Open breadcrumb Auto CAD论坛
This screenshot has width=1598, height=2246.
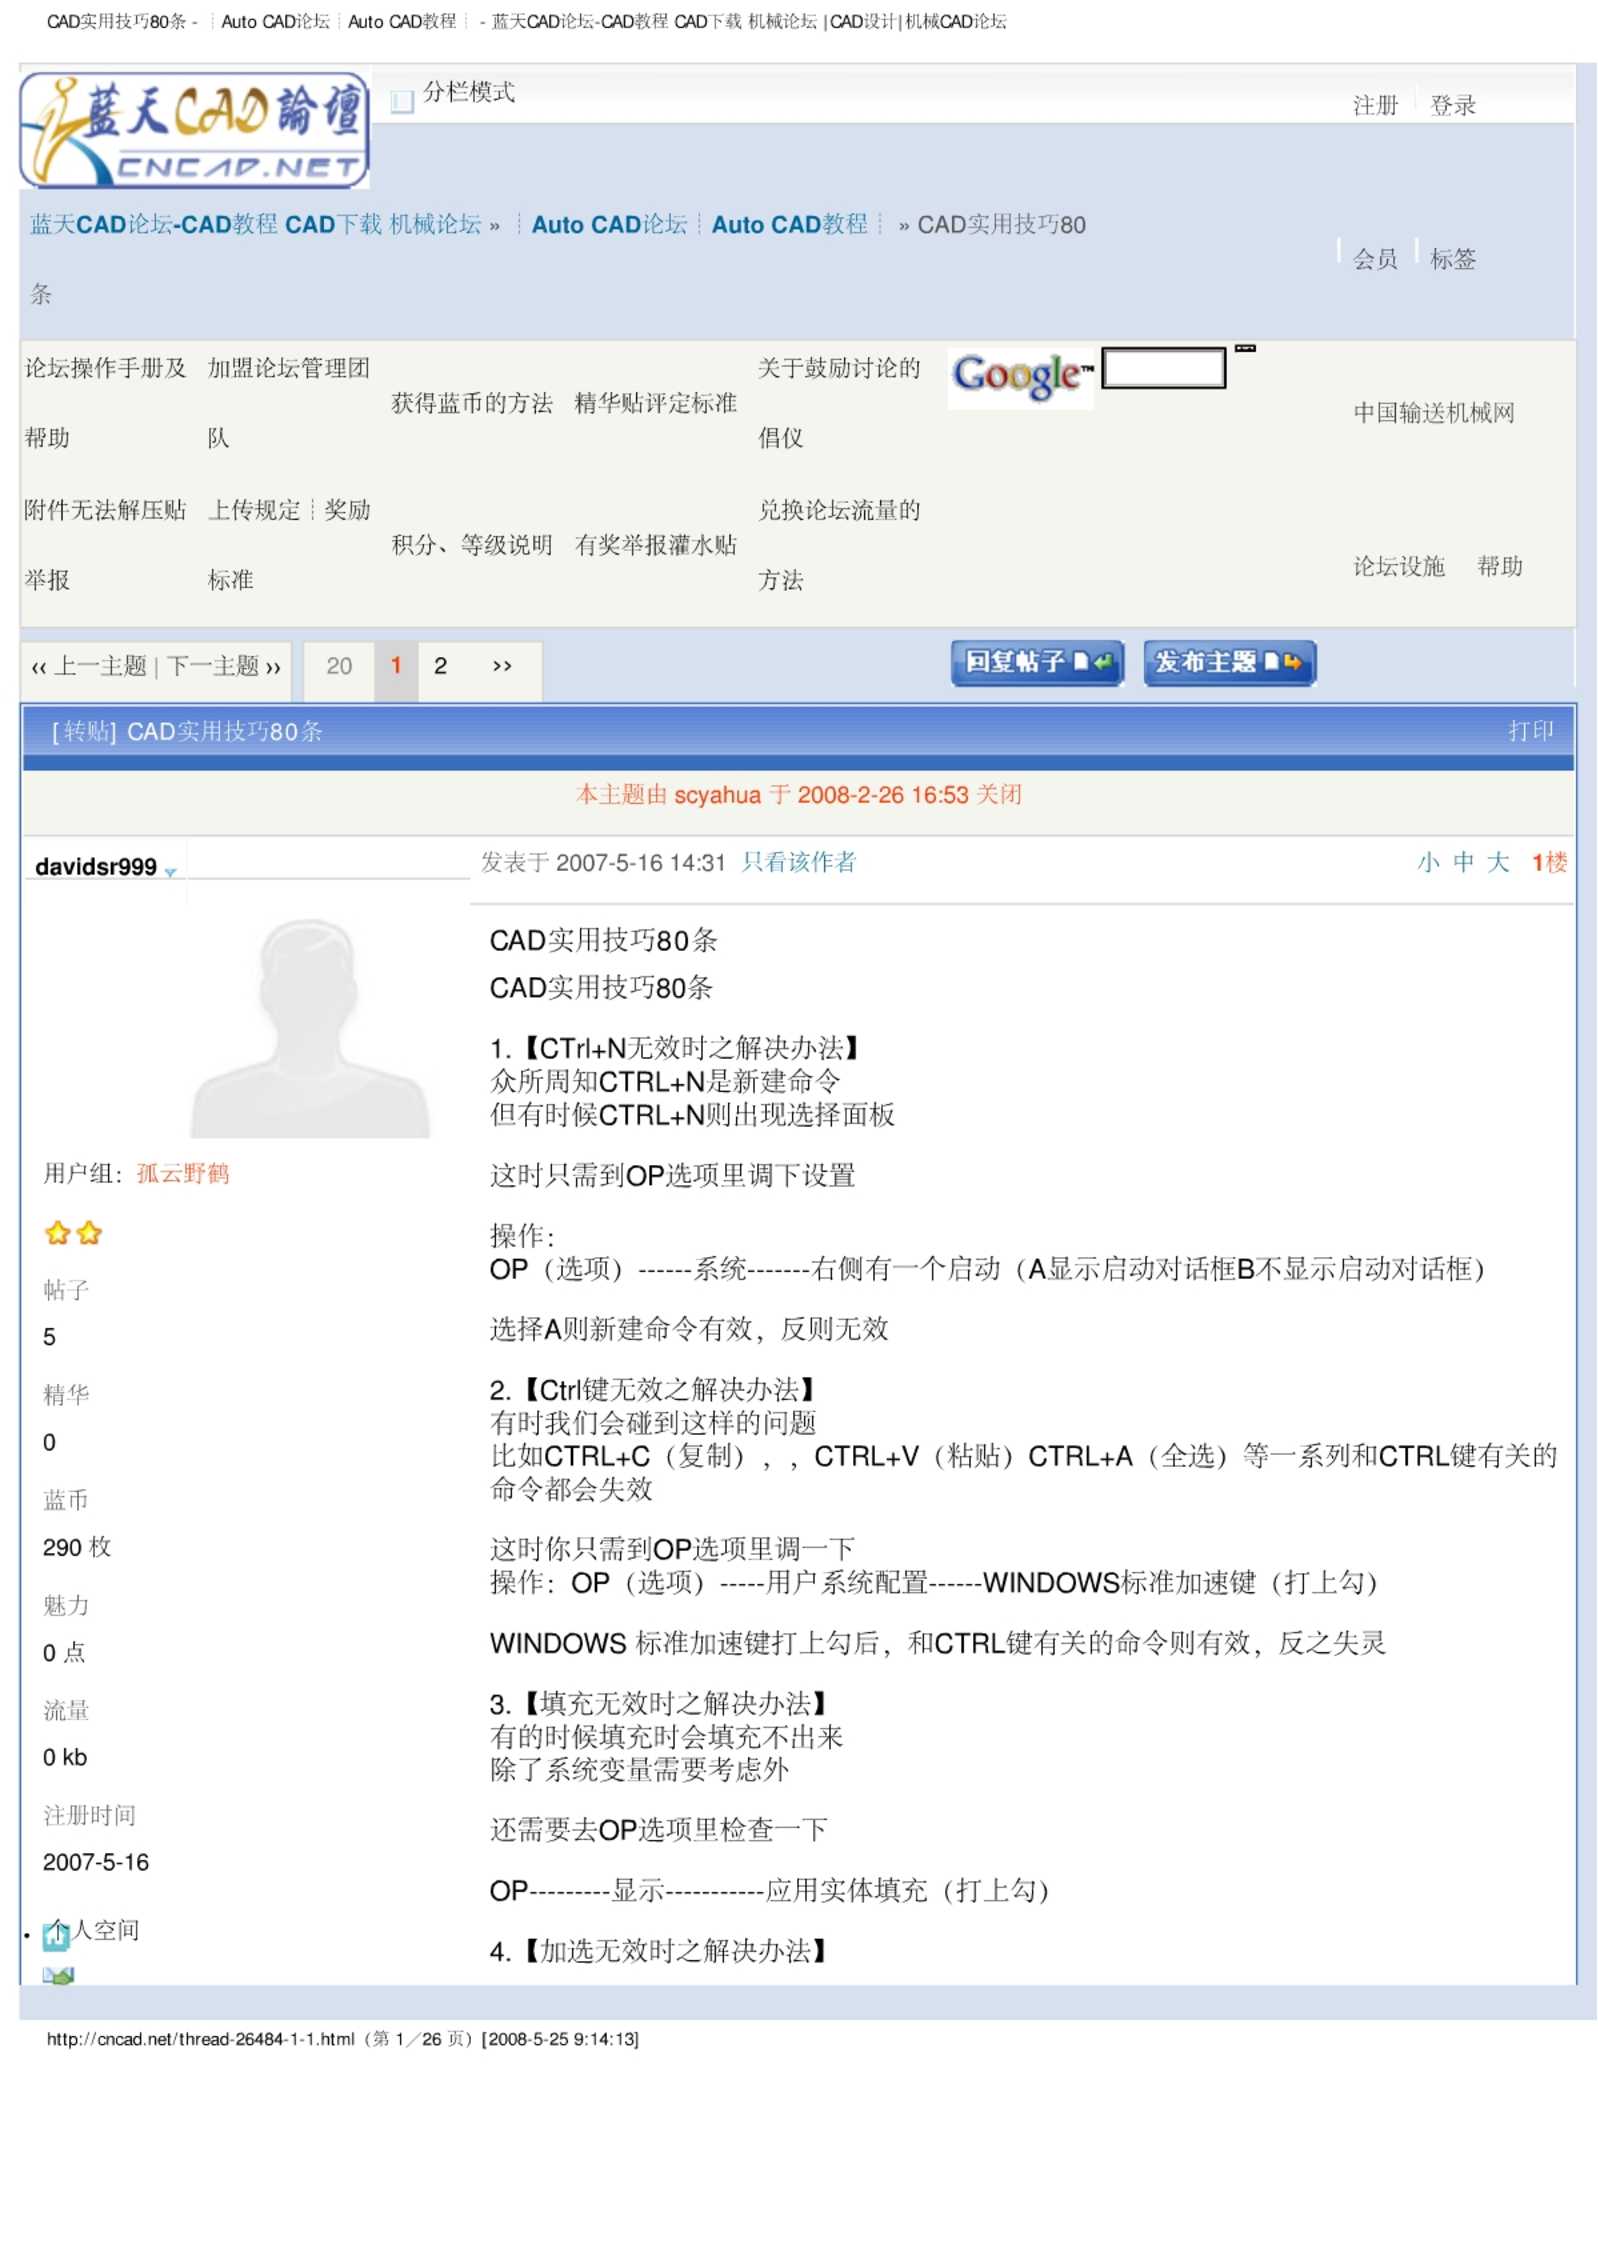point(609,224)
